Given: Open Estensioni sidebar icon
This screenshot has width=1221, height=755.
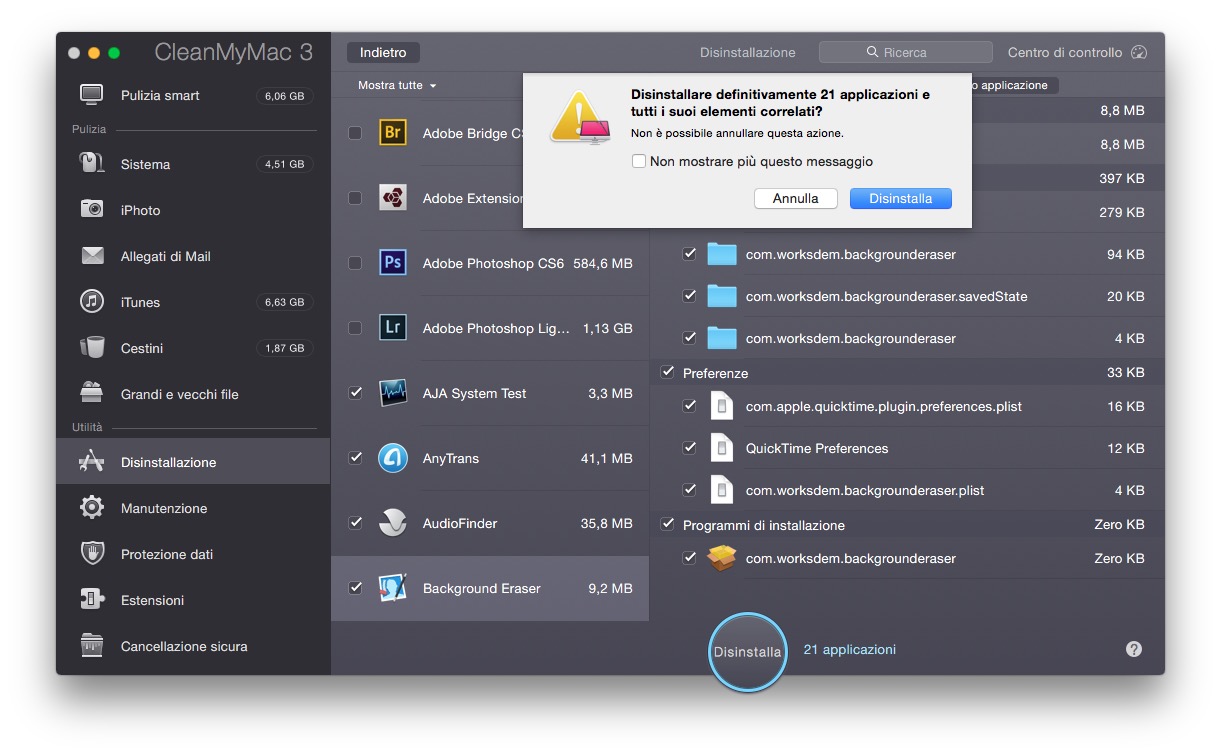Looking at the screenshot, I should coord(92,599).
